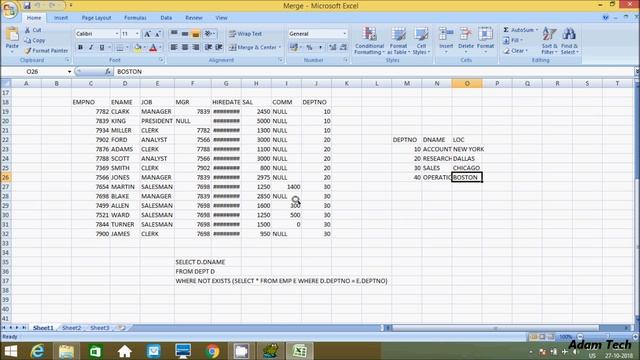Open the Font name dropdown
Viewport: 640px width, 360px height.
117,34
